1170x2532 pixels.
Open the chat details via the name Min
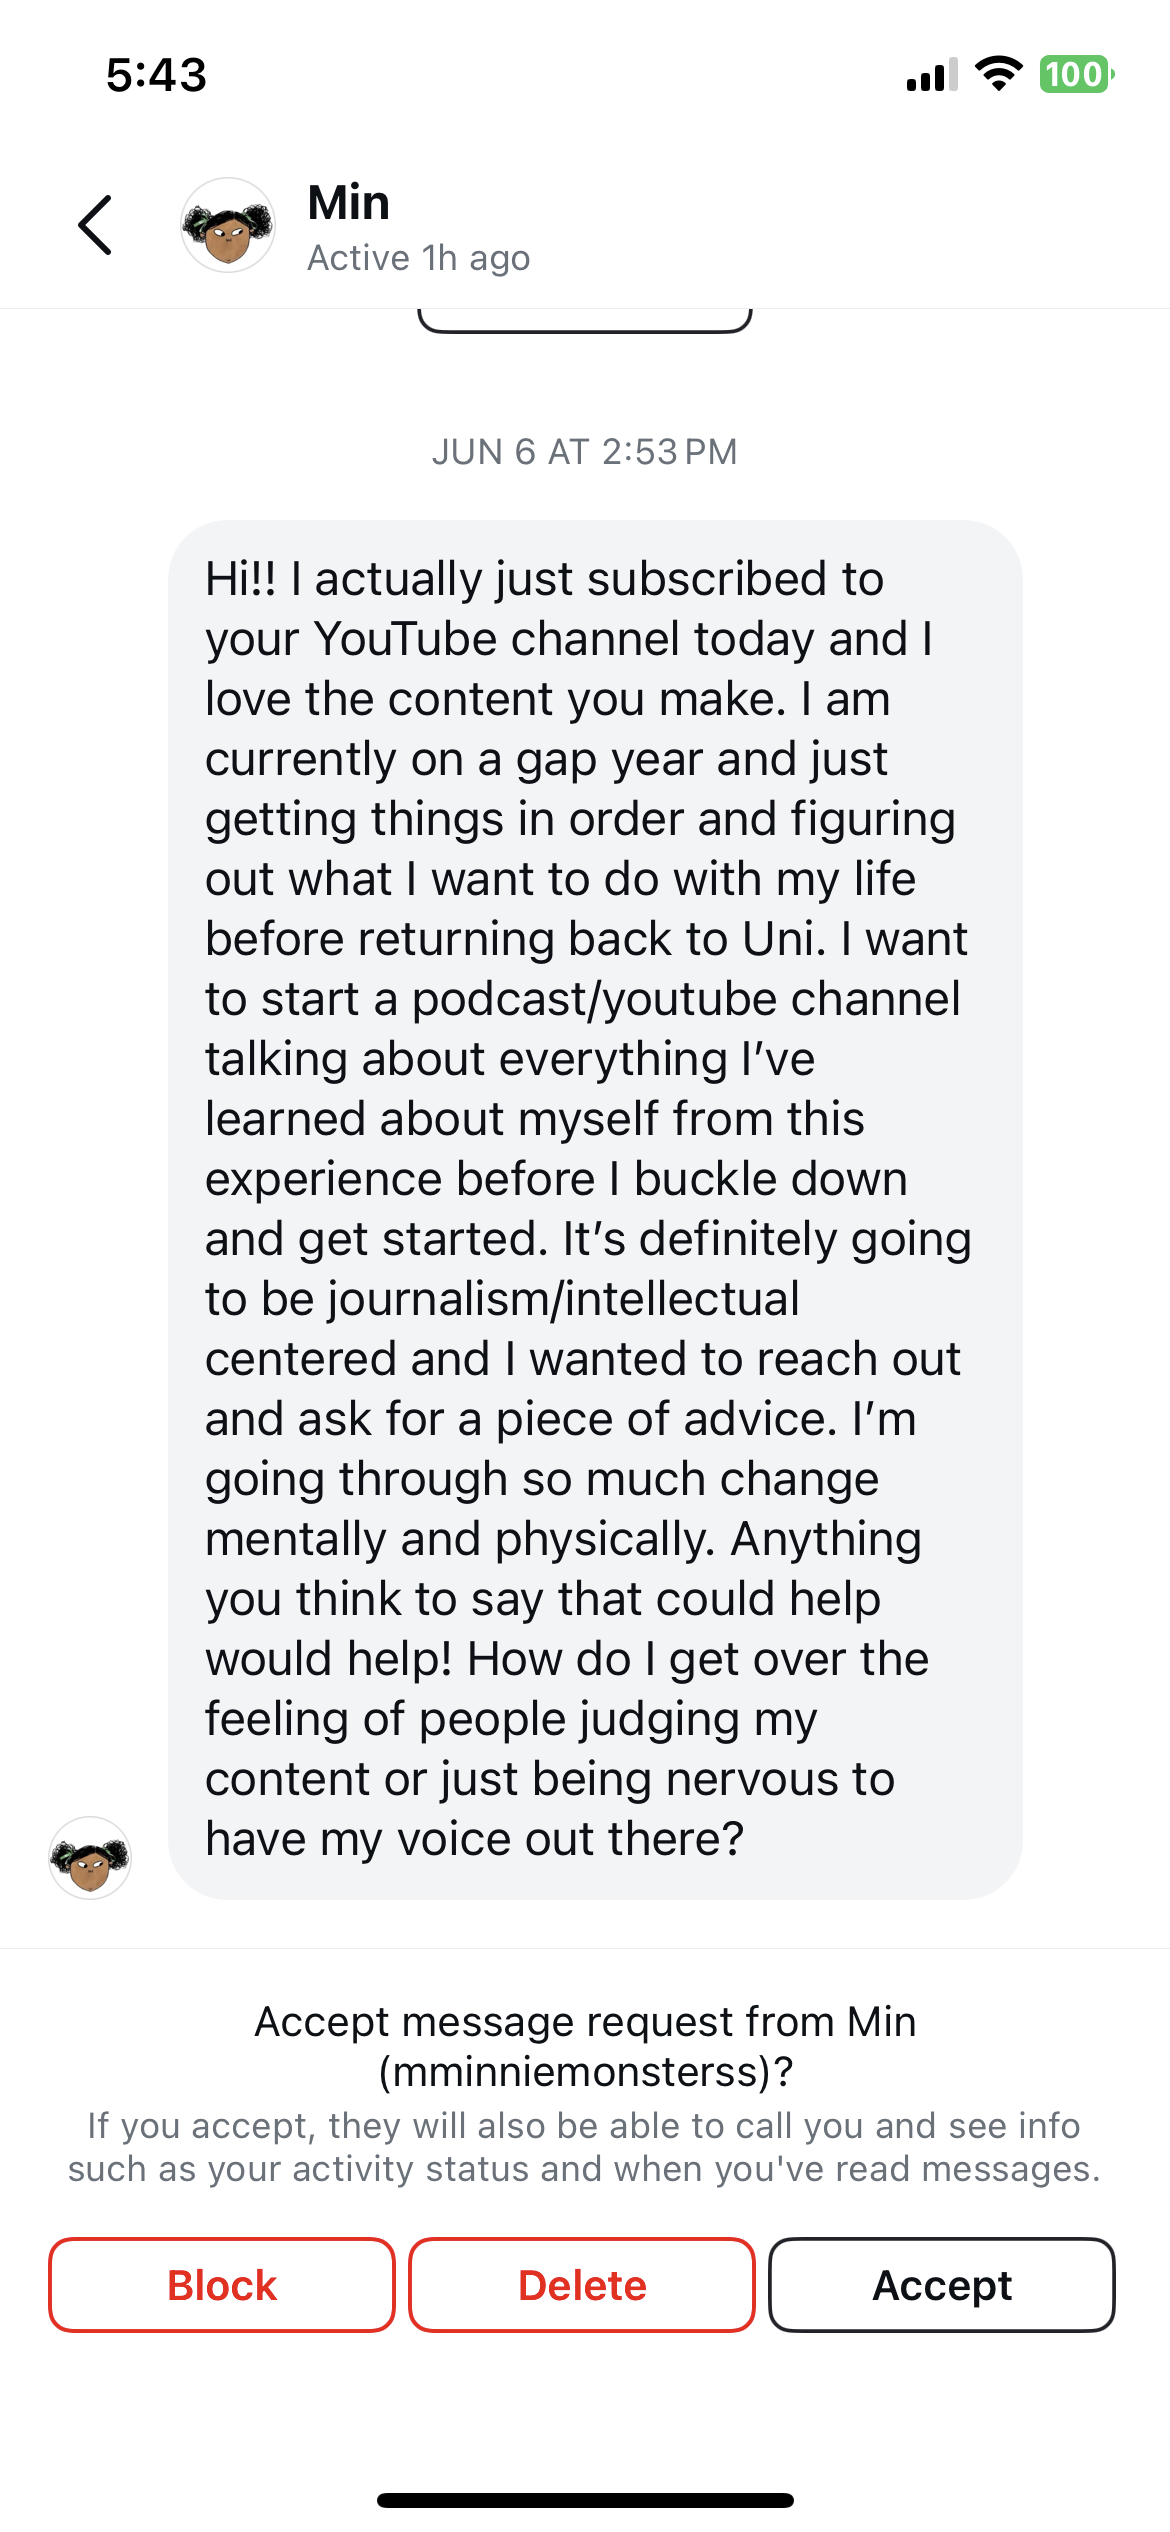pos(349,203)
